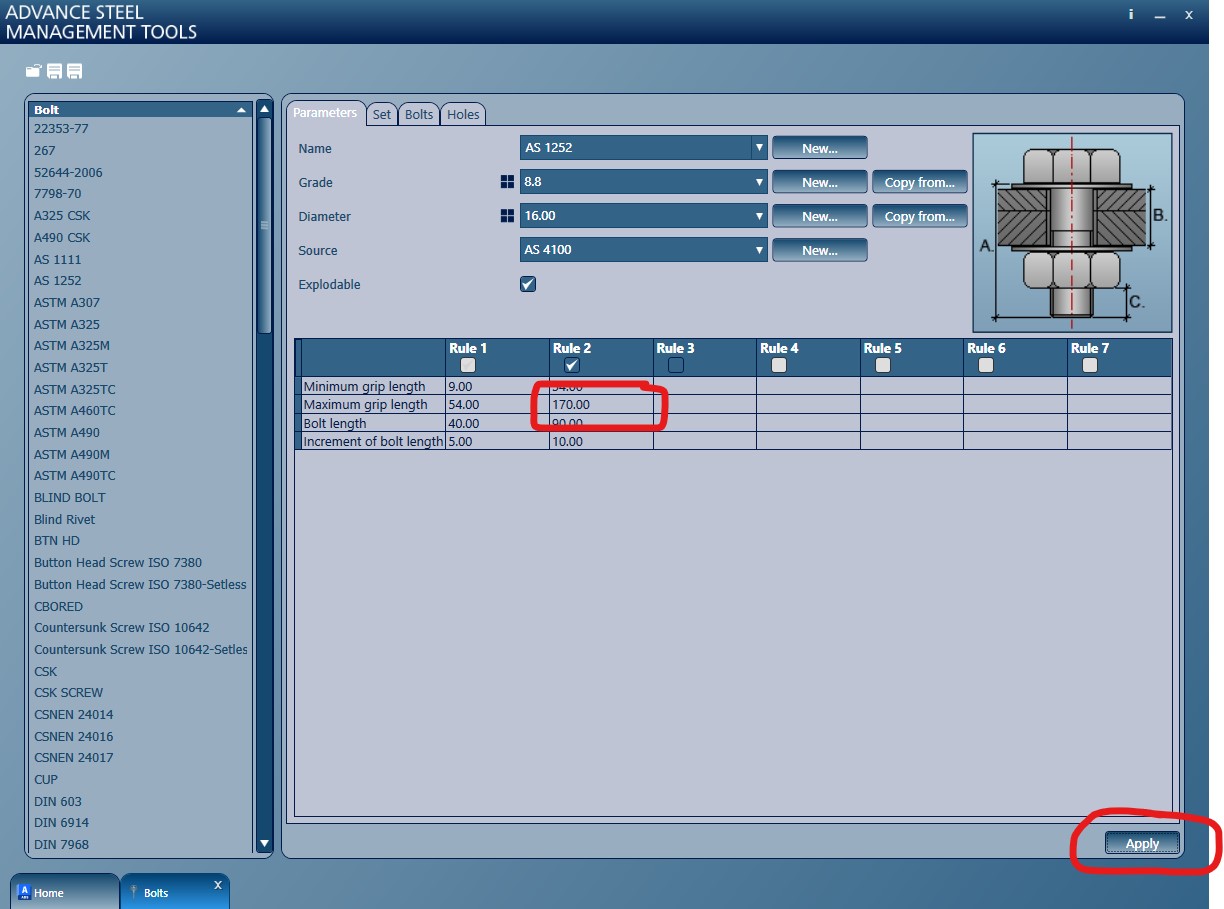Select AS 1252 in the bolt list

(x=58, y=281)
